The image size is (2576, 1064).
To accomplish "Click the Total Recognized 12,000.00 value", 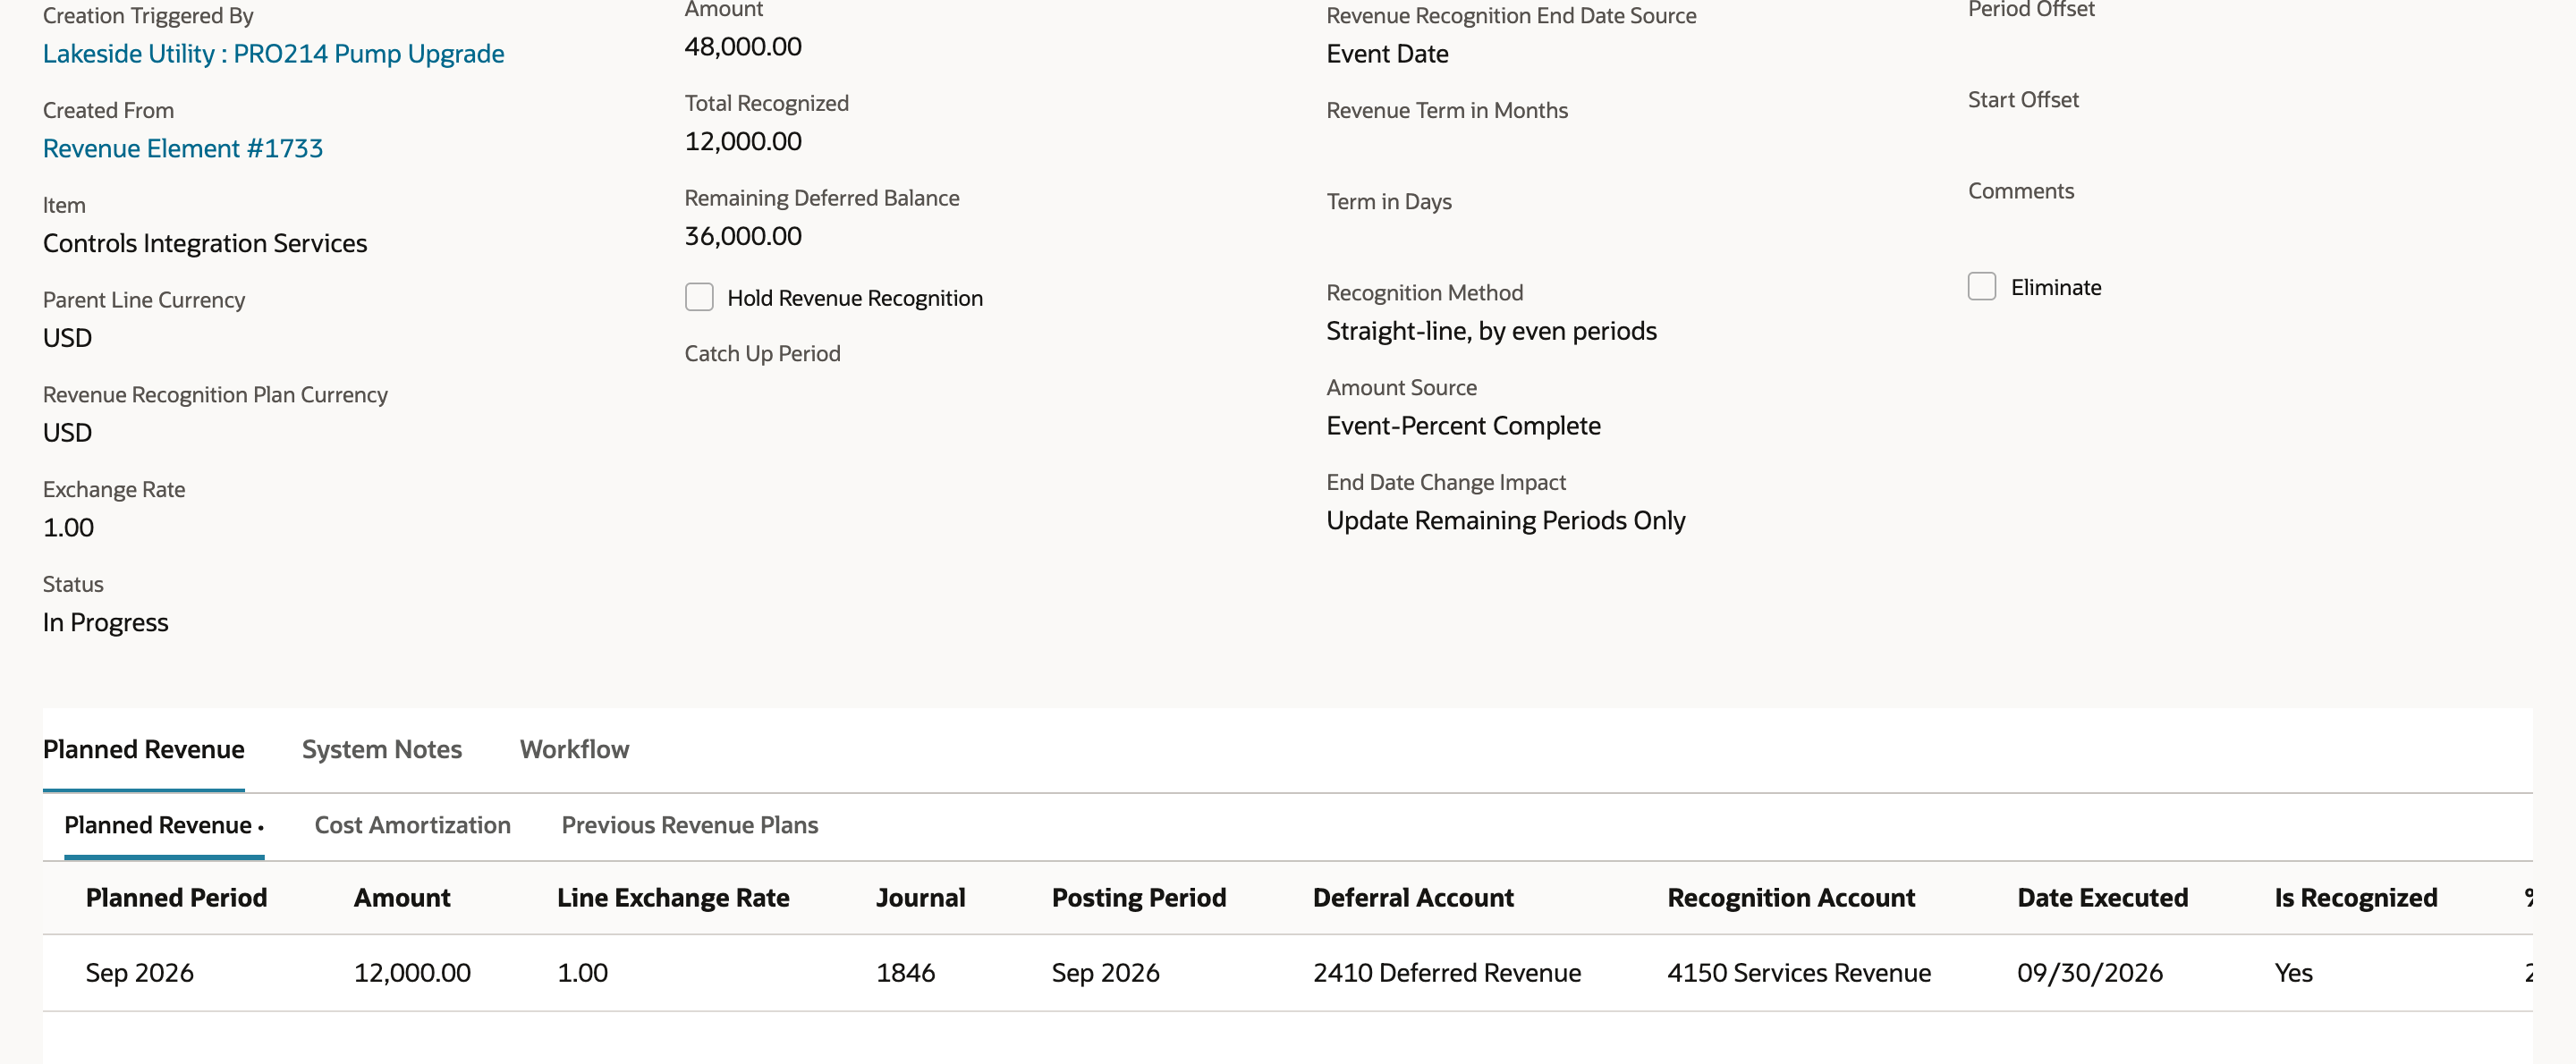I will point(743,142).
